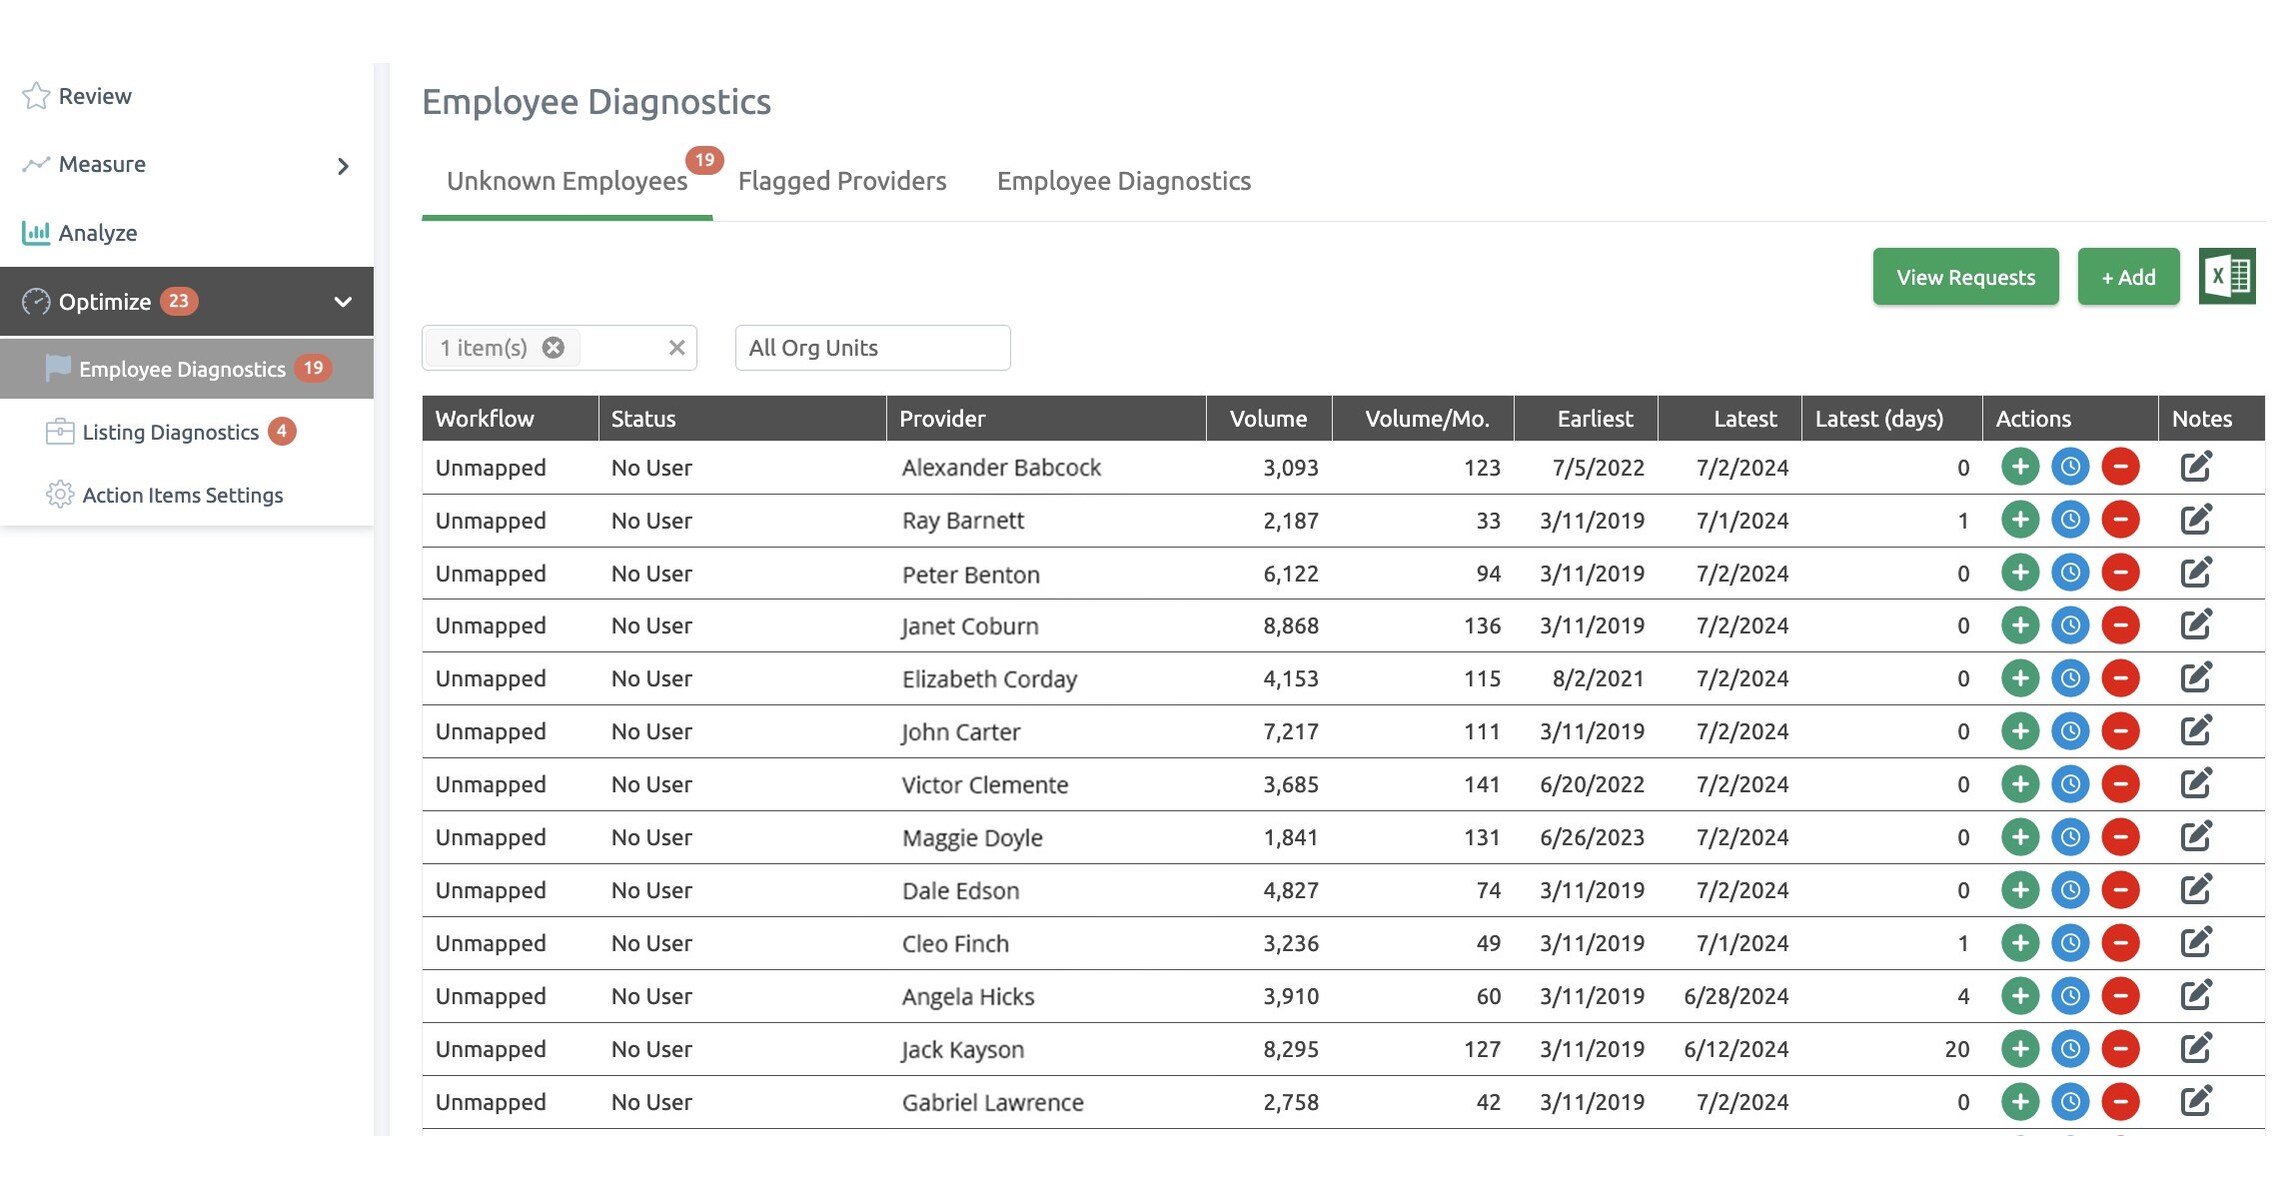Click blue clock icon for Dale Edson

(x=2070, y=890)
